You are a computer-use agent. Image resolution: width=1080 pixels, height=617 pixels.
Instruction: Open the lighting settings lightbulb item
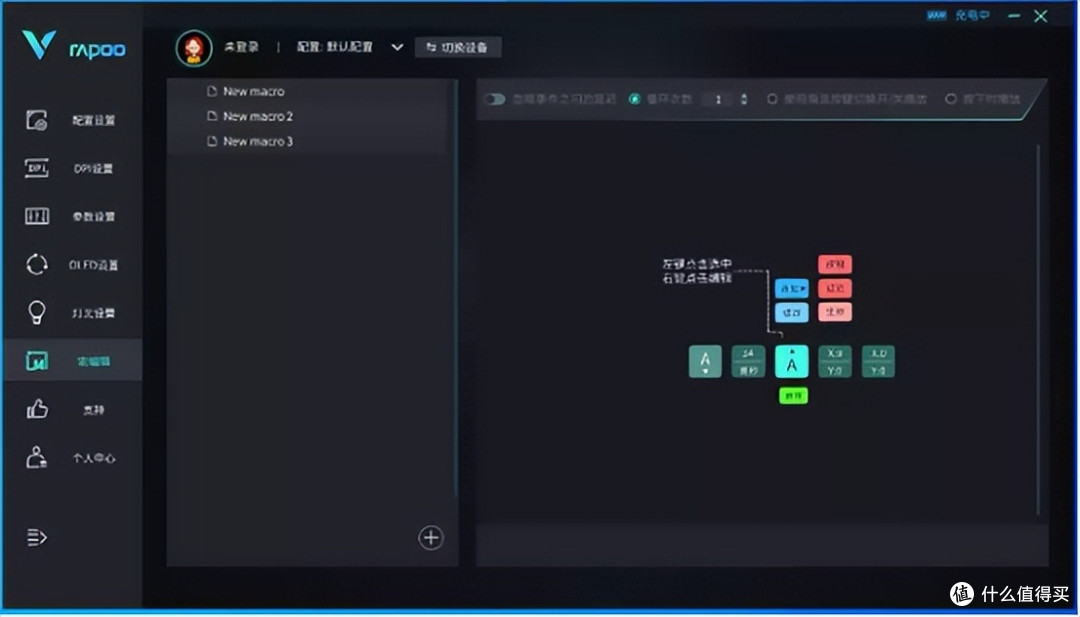pyautogui.click(x=72, y=313)
